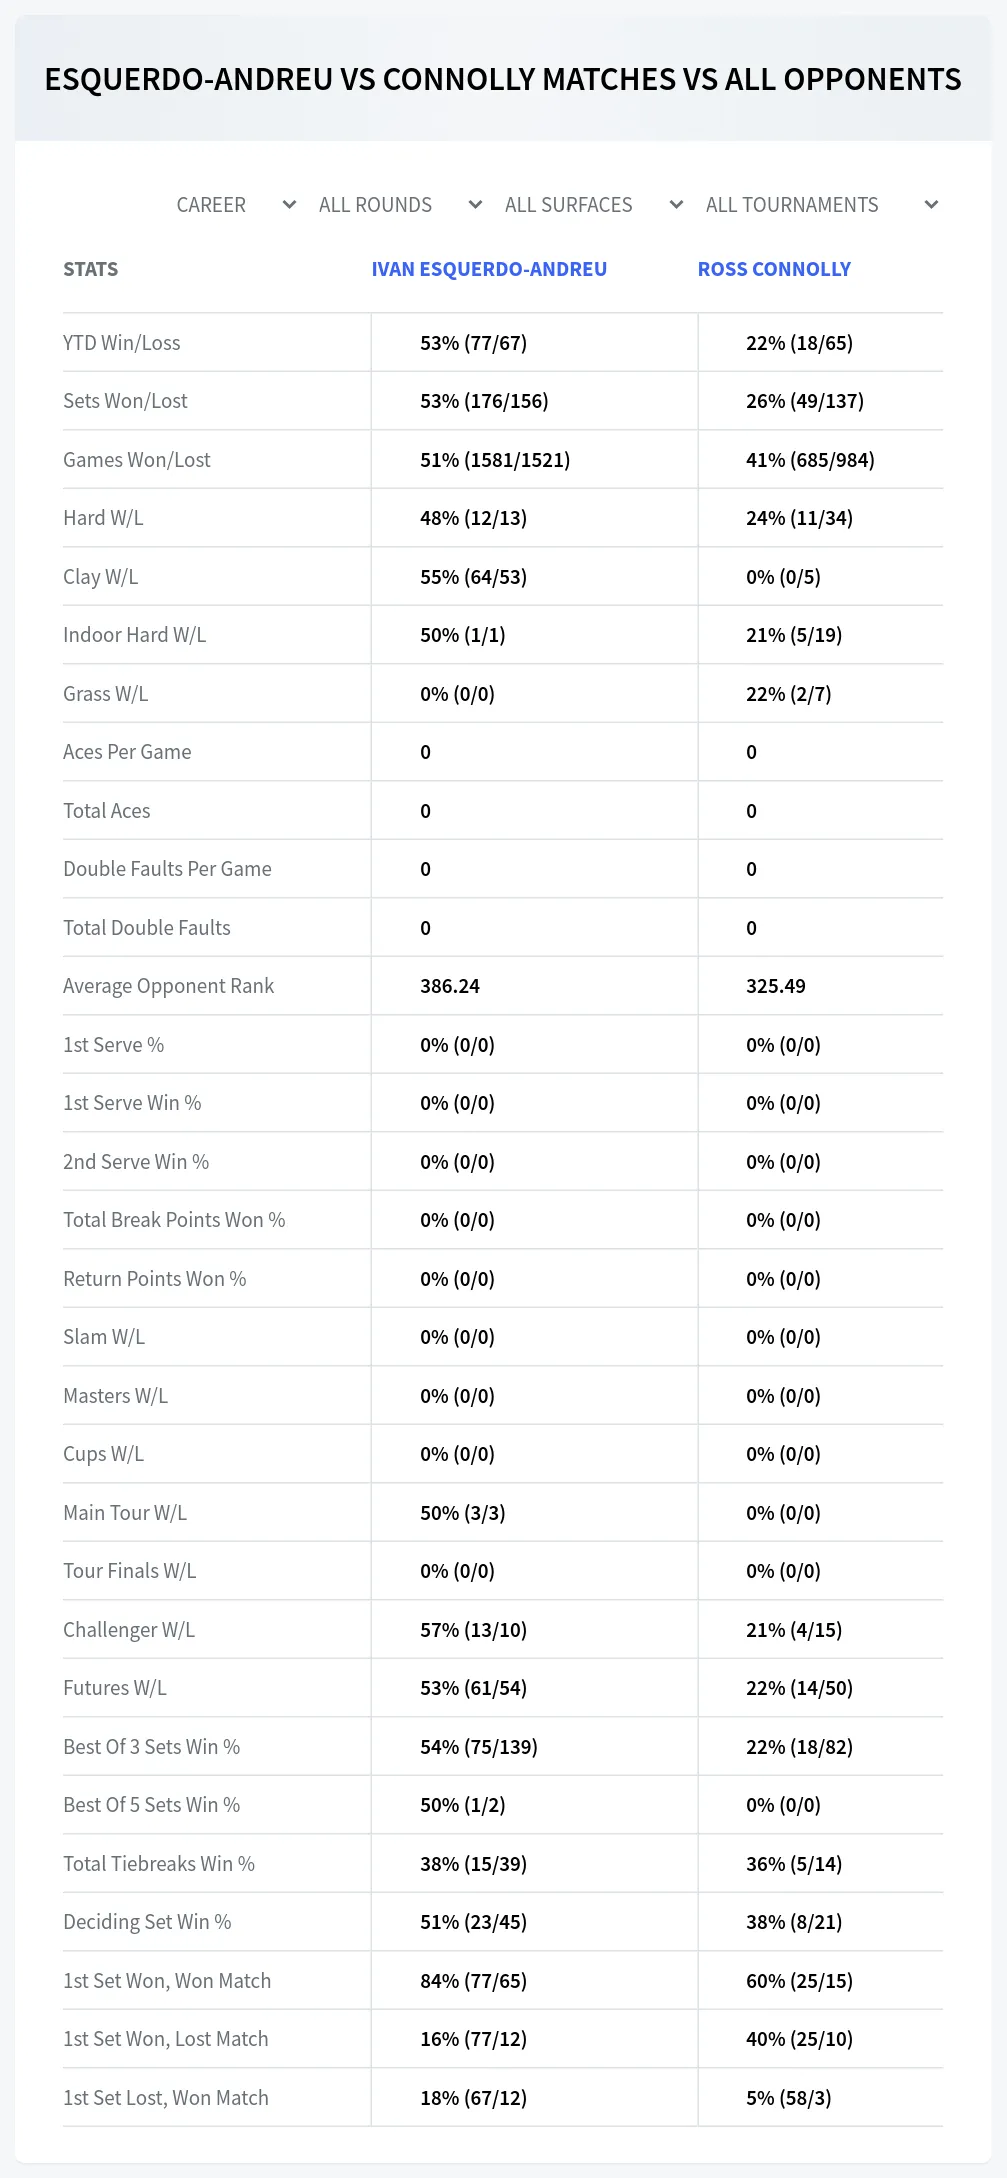Click the Total Tiebreaks Win % label
Screen dimensions: 1007x2178
(x=159, y=1864)
